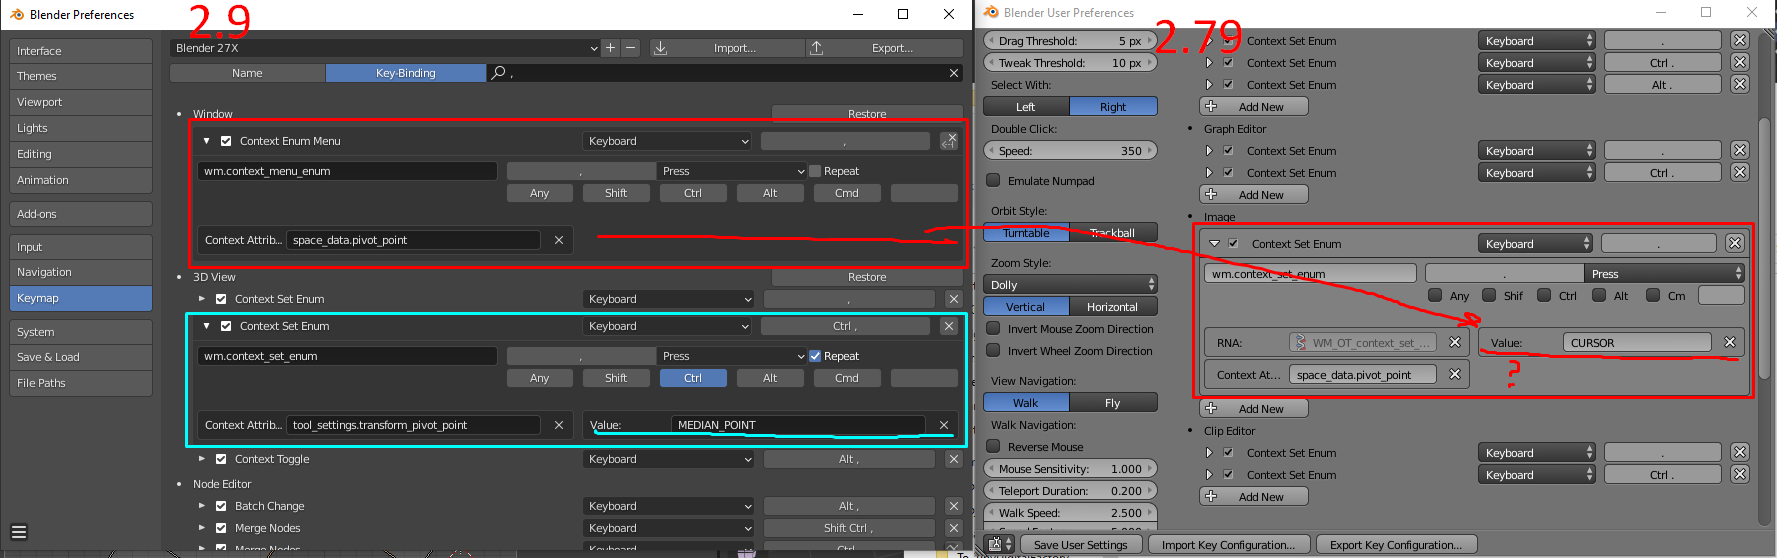Remove the expanded Ctrl Context Set Enum entry
This screenshot has width=1777, height=558.
point(949,326)
